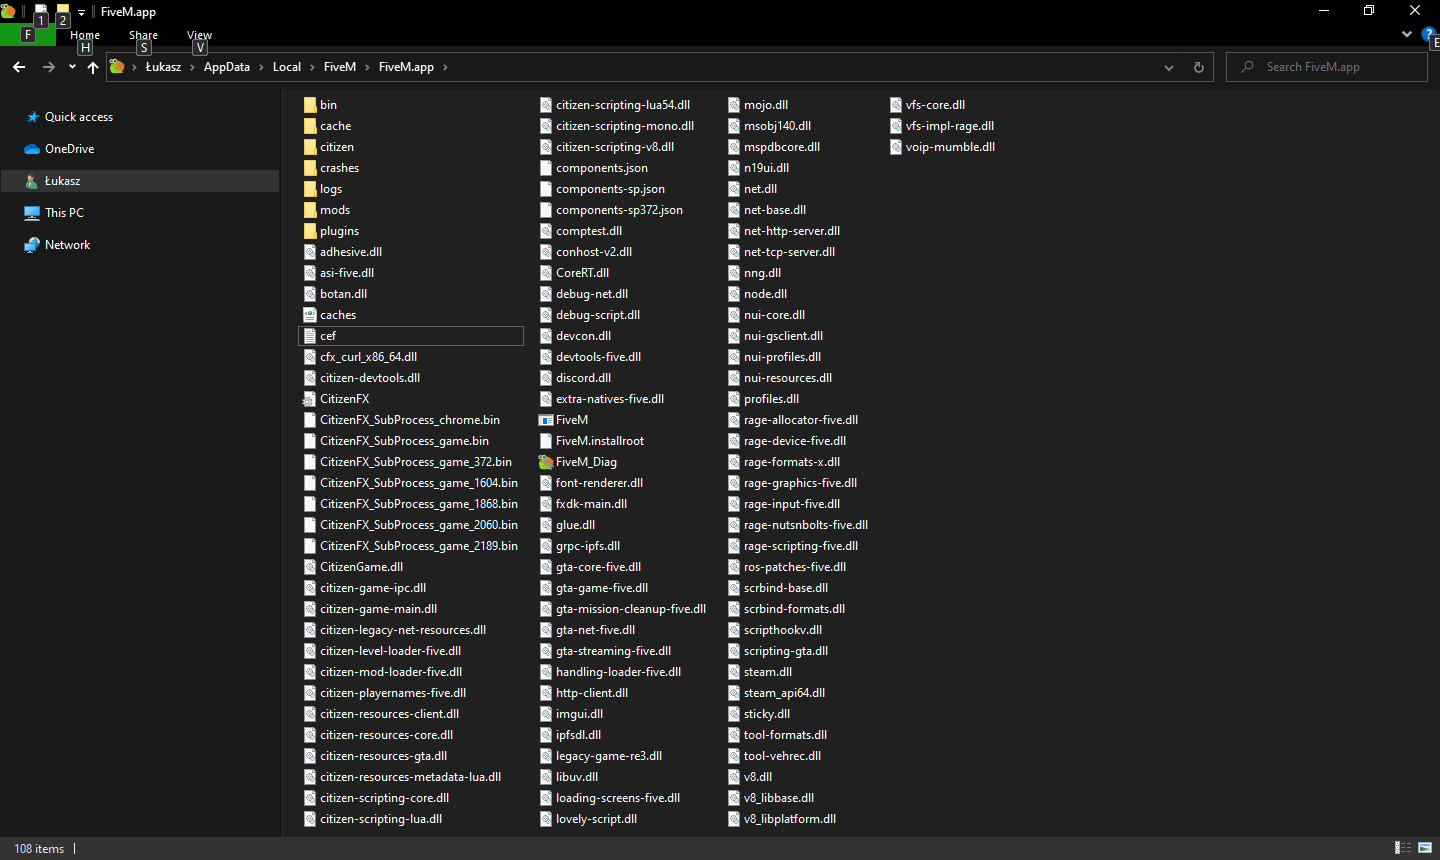The height and width of the screenshot is (860, 1440).
Task: Select This PC icon in sidebar
Action: pyautogui.click(x=33, y=213)
